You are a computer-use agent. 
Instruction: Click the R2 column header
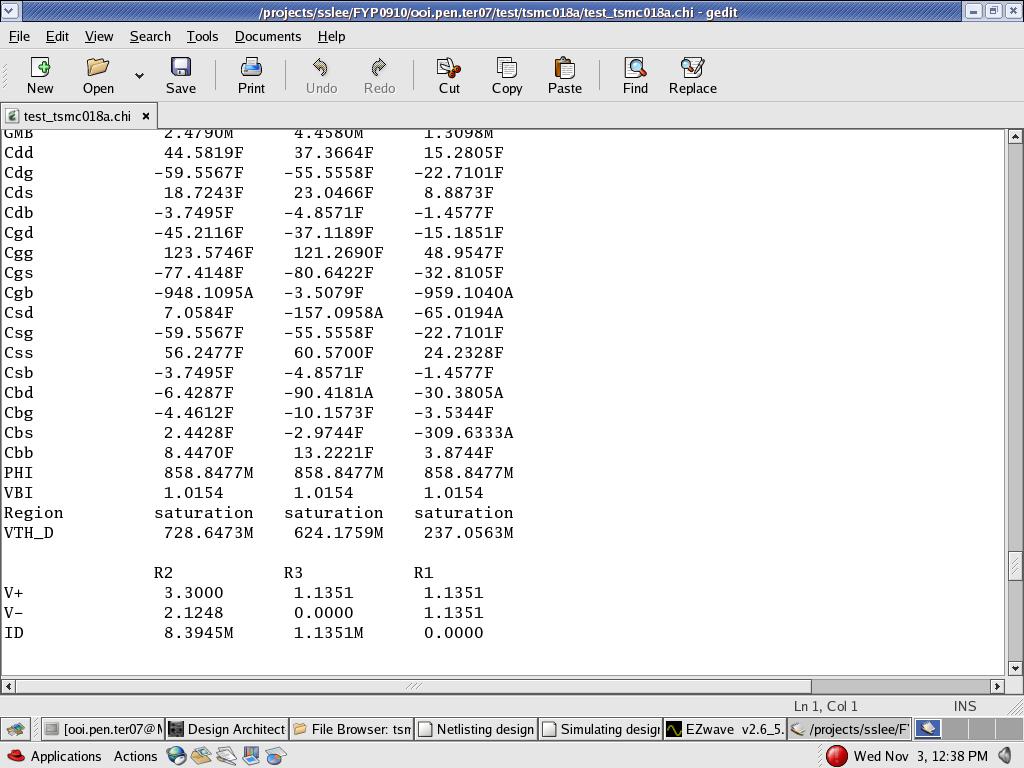pos(163,573)
